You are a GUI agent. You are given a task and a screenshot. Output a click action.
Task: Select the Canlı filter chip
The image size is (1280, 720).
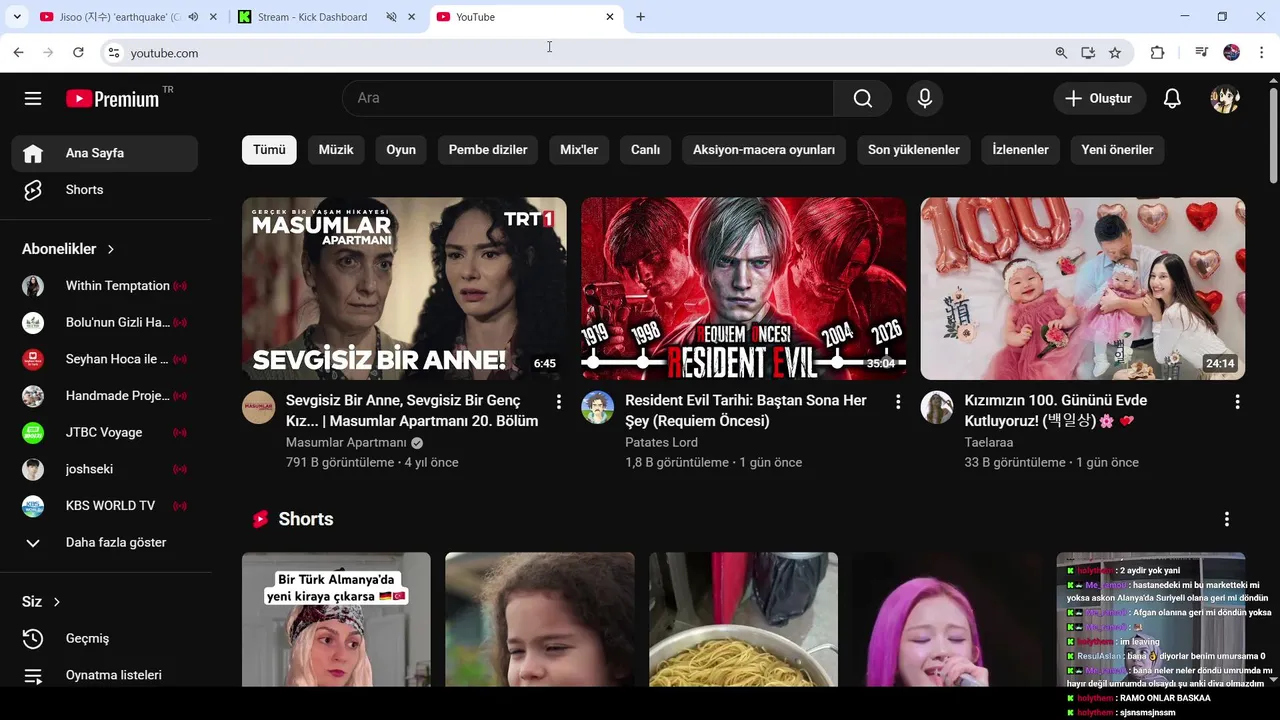(645, 150)
